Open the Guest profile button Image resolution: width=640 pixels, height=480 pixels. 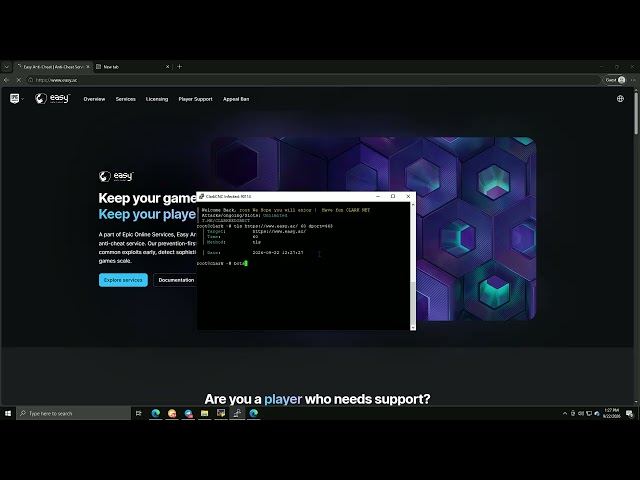tap(615, 80)
